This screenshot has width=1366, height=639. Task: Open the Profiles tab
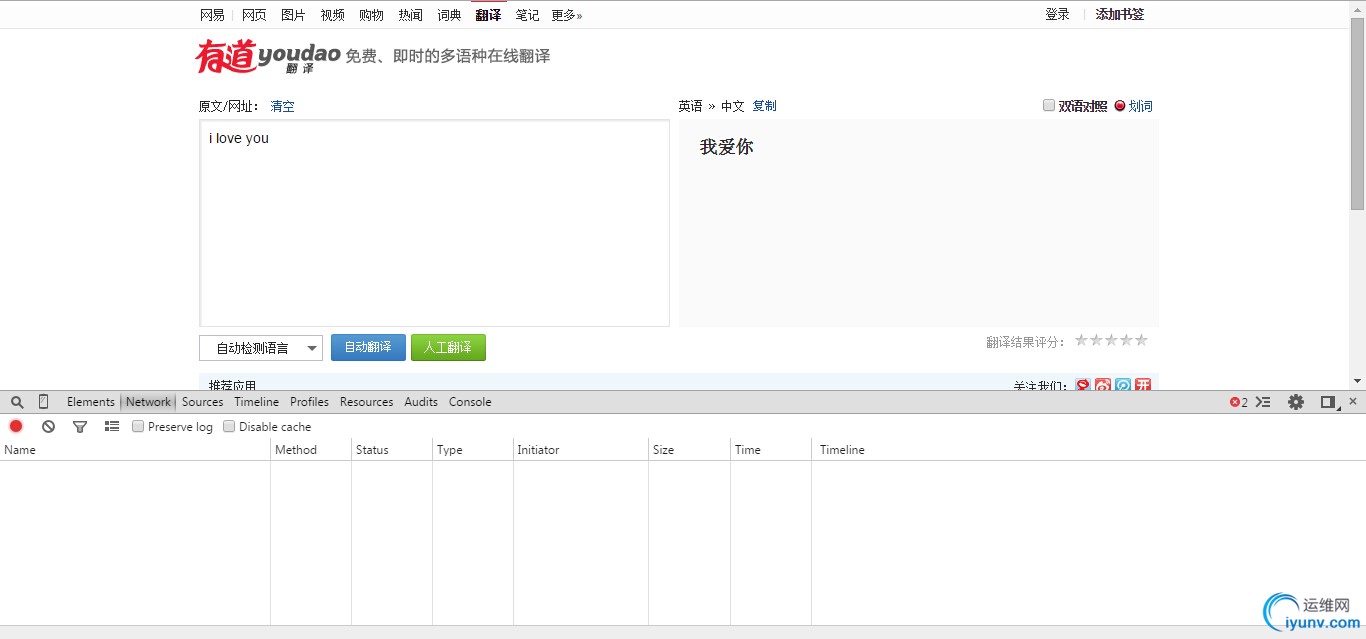[310, 402]
